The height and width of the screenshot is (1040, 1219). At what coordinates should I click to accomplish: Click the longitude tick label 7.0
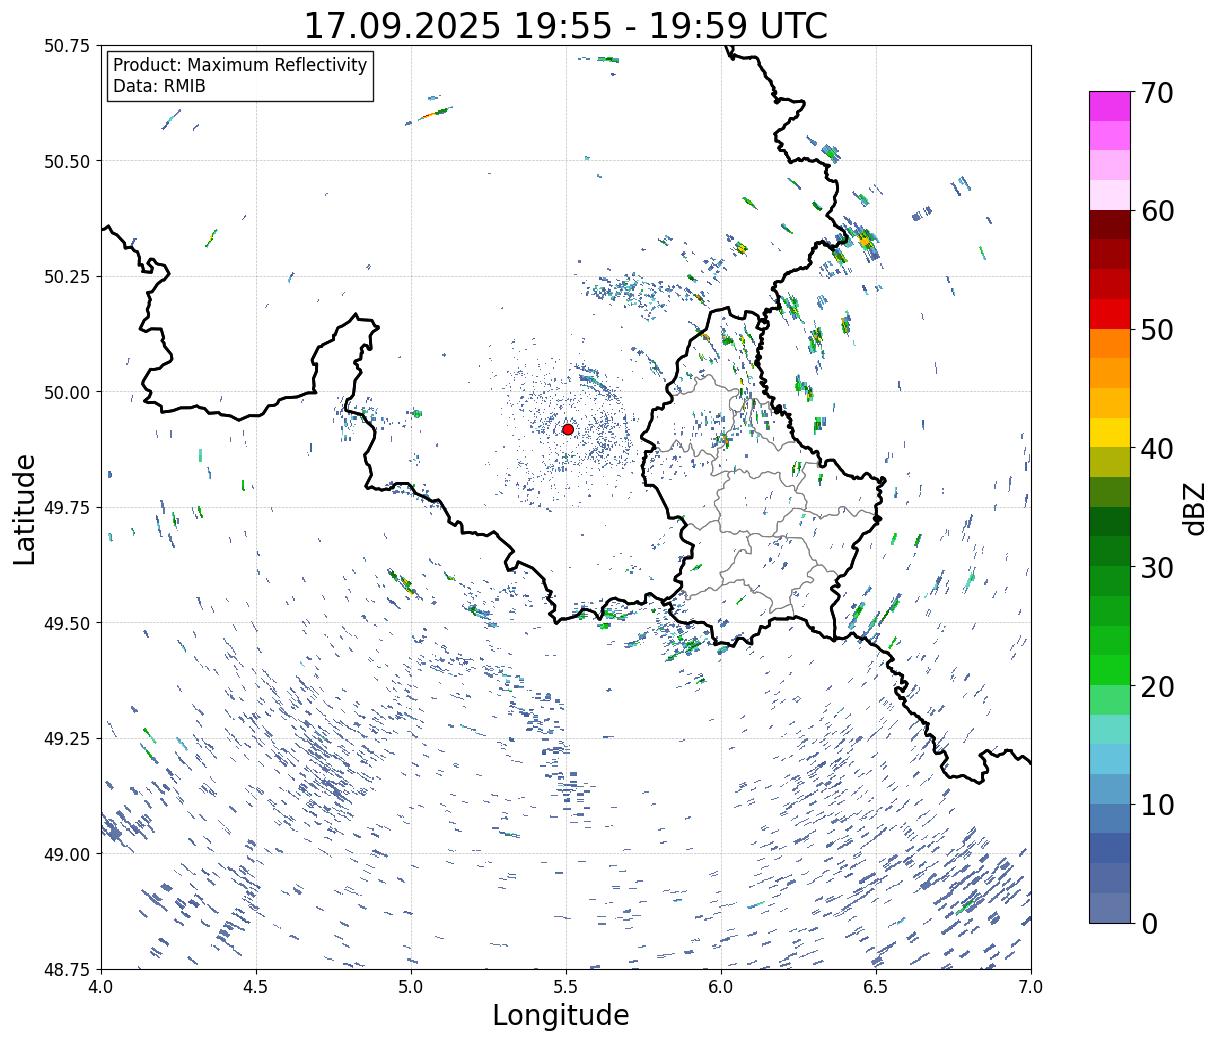tap(1031, 986)
